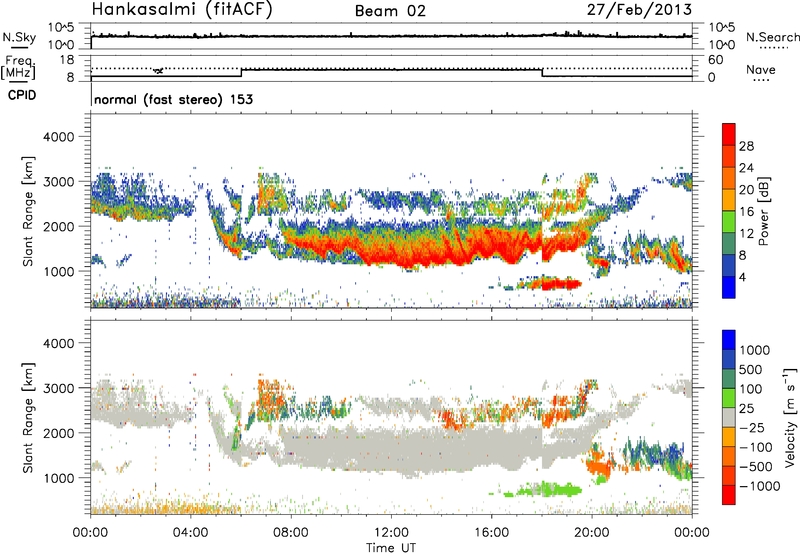Click the "-1000" value on the Velocity scale

pyautogui.click(x=760, y=486)
